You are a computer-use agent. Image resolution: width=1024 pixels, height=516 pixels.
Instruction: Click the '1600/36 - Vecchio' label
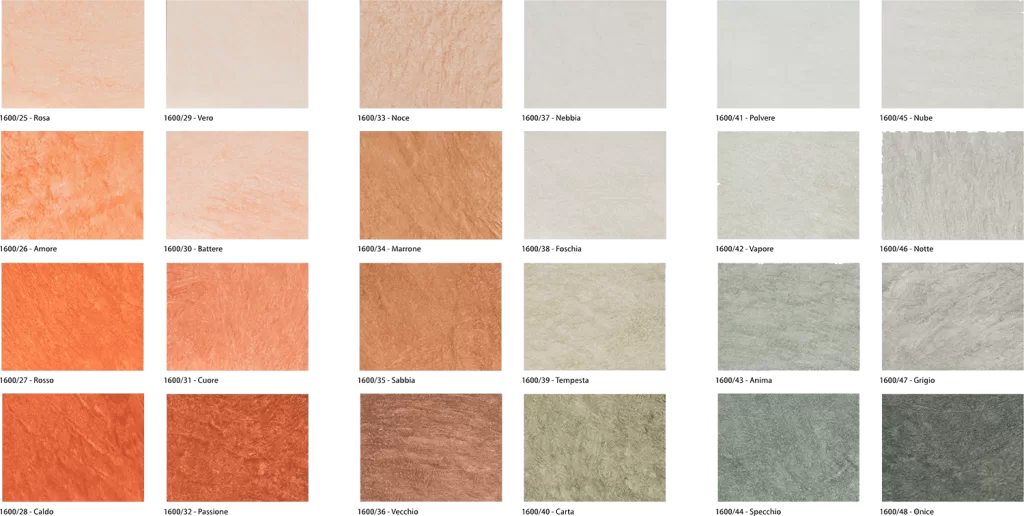(x=388, y=512)
